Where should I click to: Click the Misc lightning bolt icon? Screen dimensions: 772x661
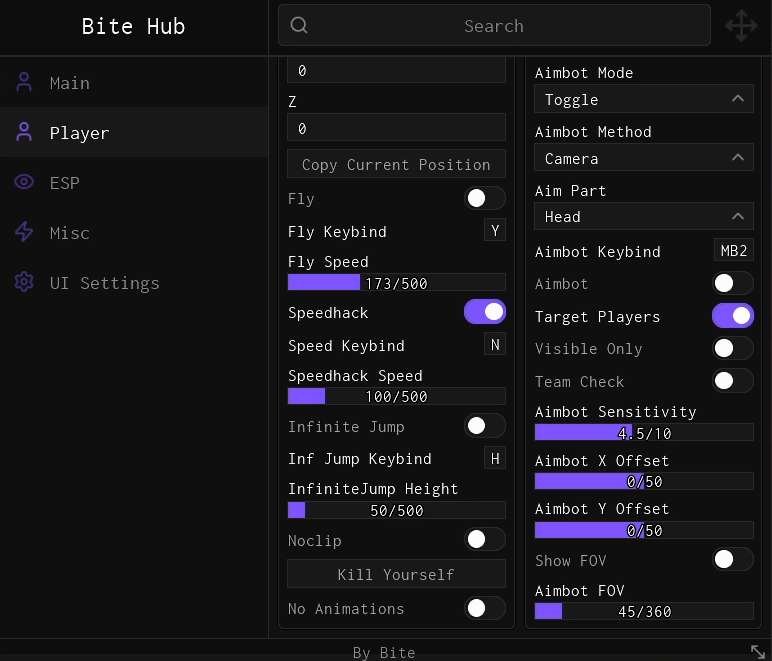24,233
